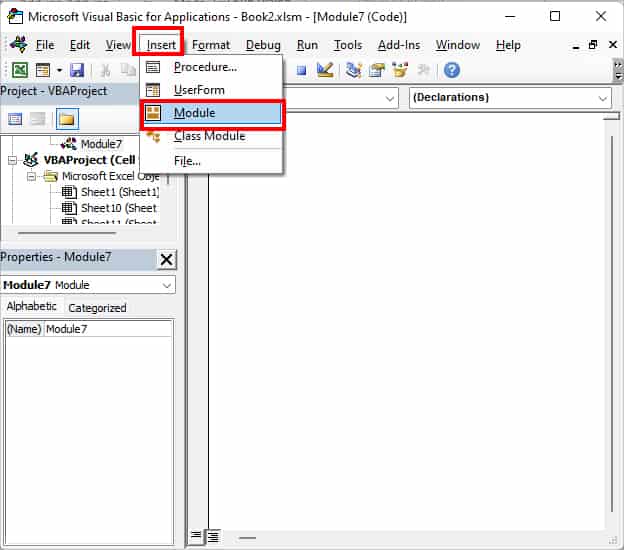Viewport: 624px width, 550px height.
Task: Open the dropdown arrow beside Insert UserForm
Action: (59, 70)
